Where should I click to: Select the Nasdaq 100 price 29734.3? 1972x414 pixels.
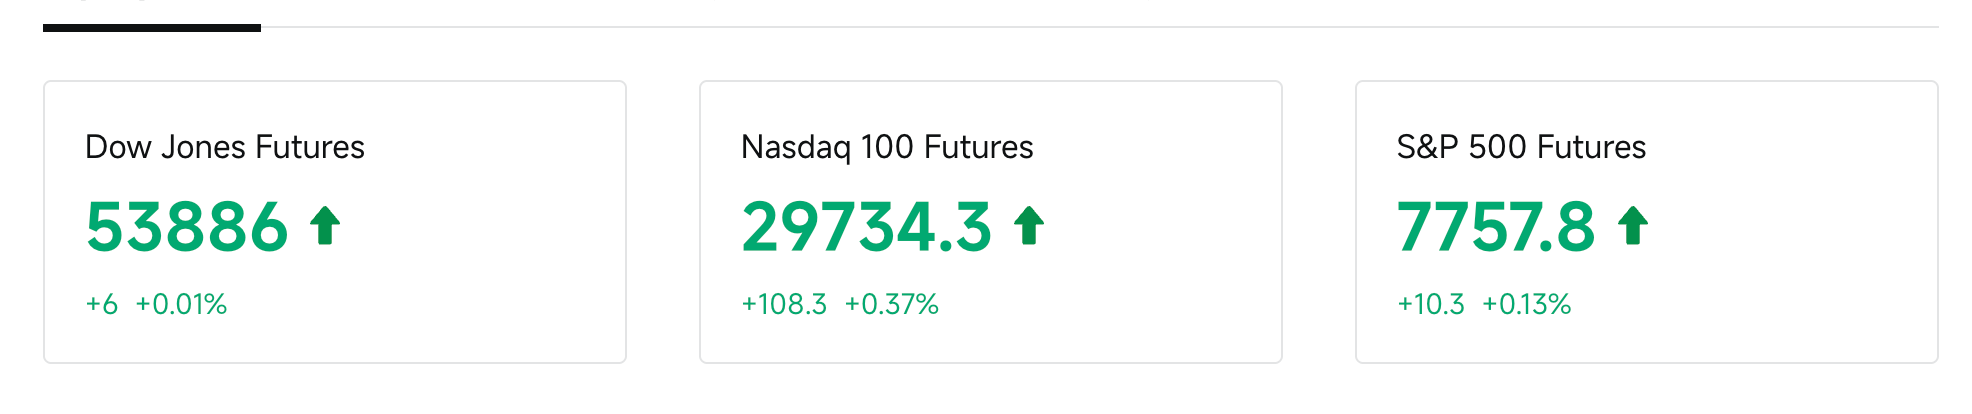[867, 226]
